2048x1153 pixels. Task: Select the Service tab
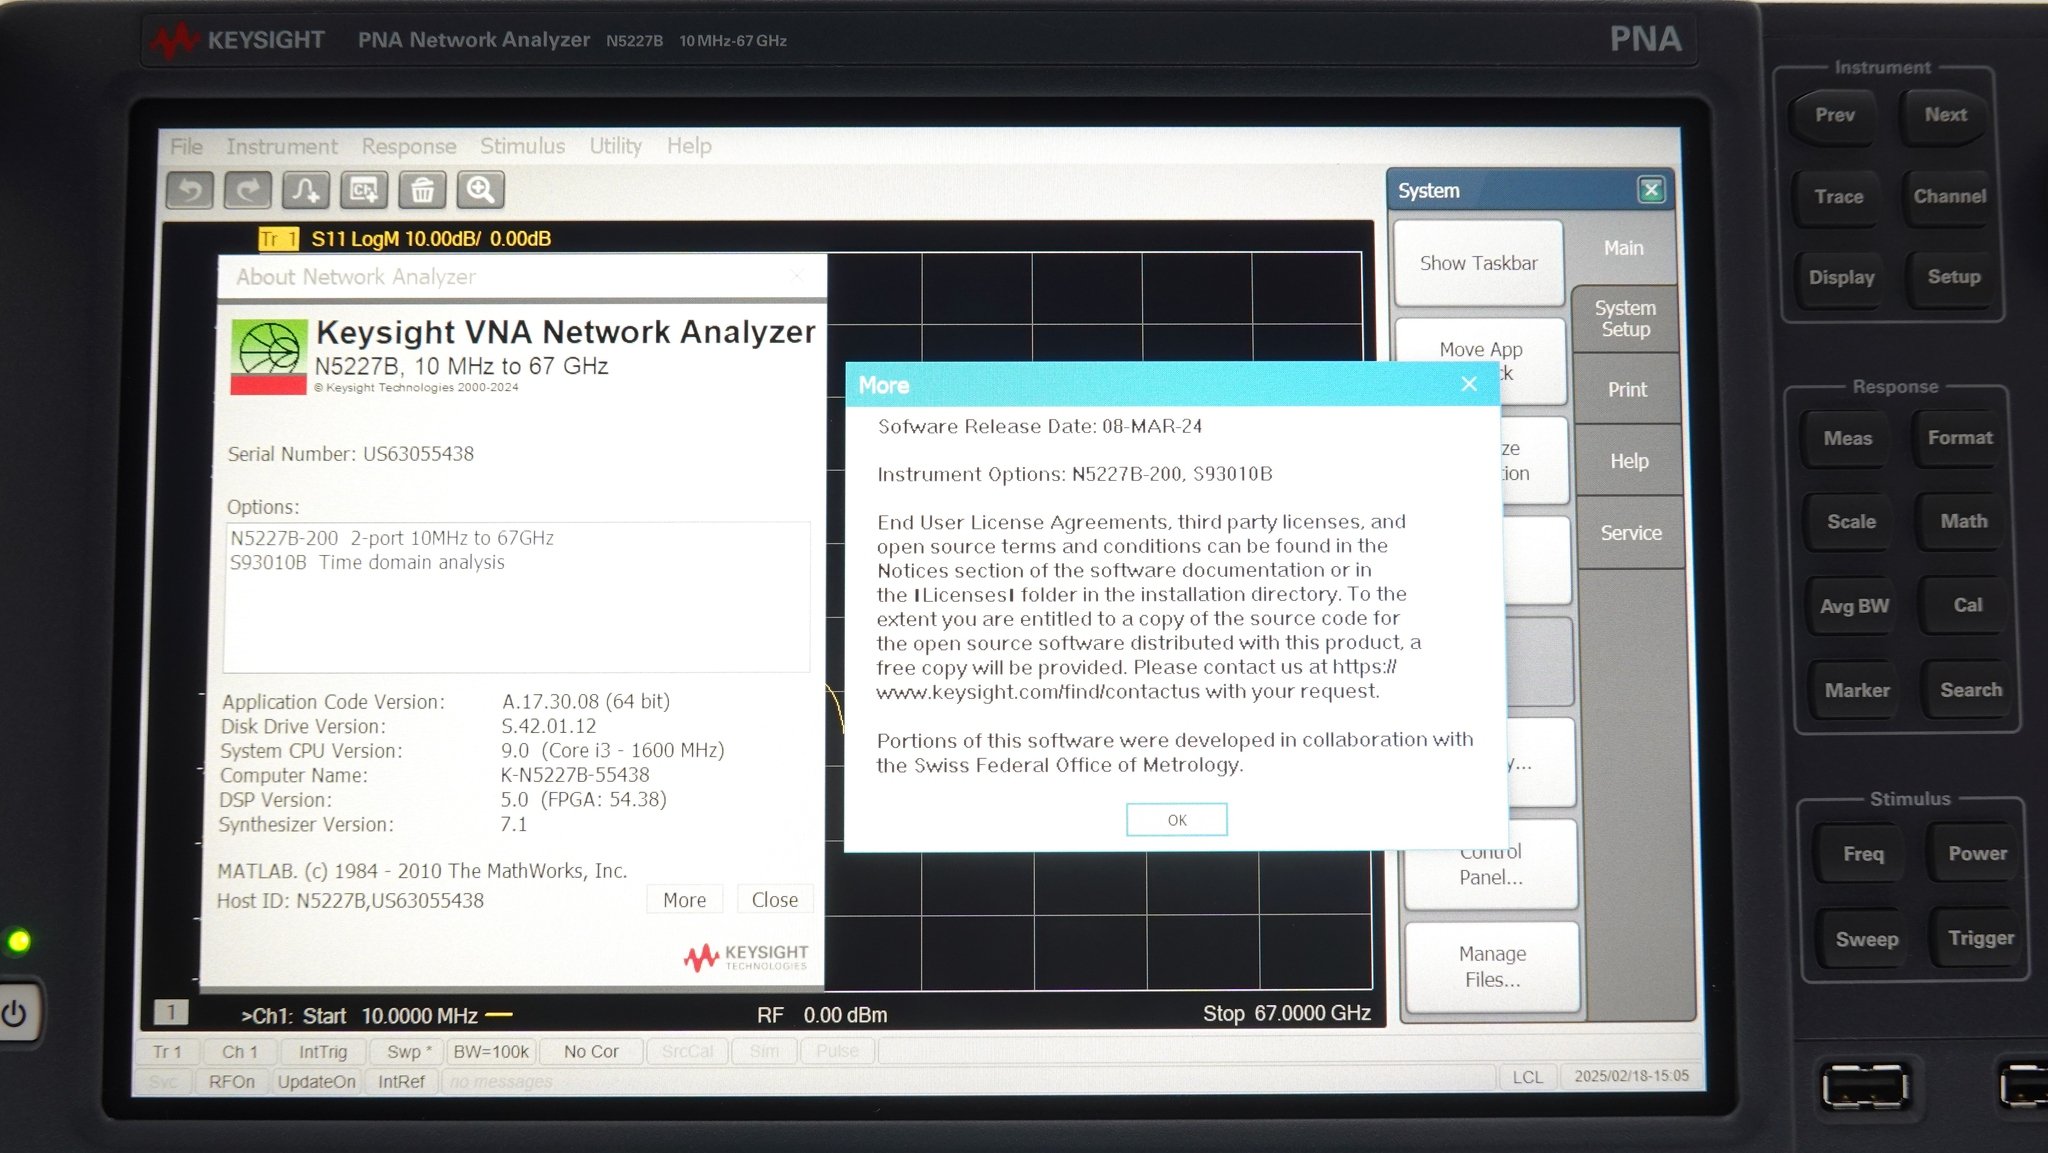click(x=1631, y=533)
